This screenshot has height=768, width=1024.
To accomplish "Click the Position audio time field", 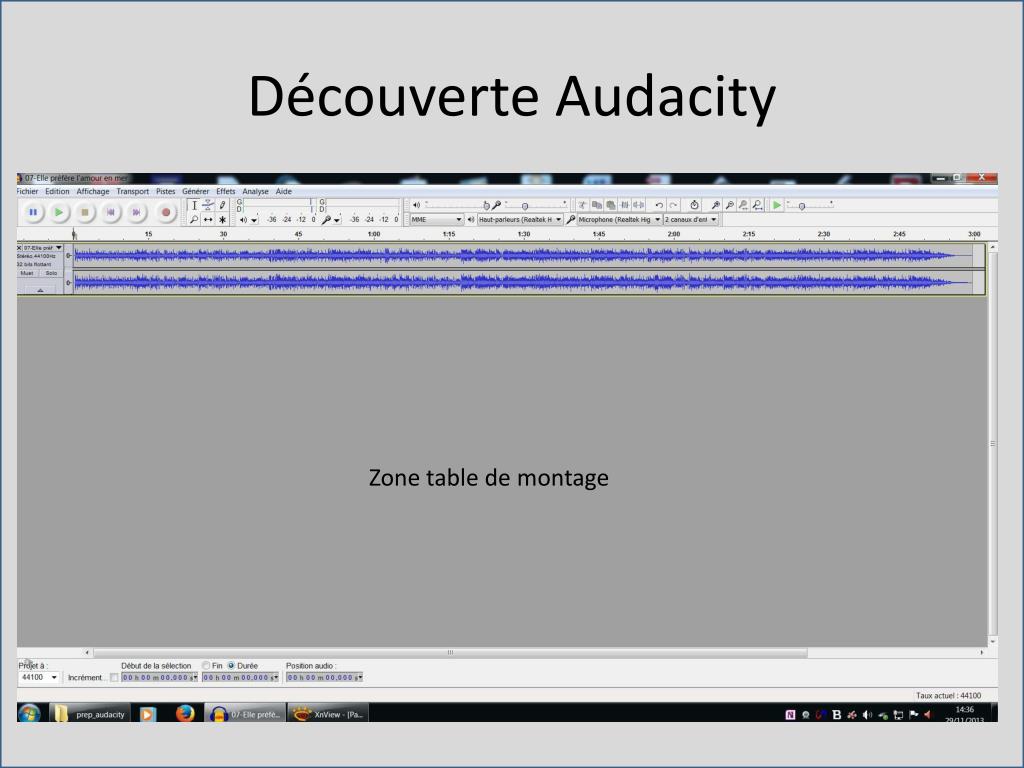I will pos(325,678).
